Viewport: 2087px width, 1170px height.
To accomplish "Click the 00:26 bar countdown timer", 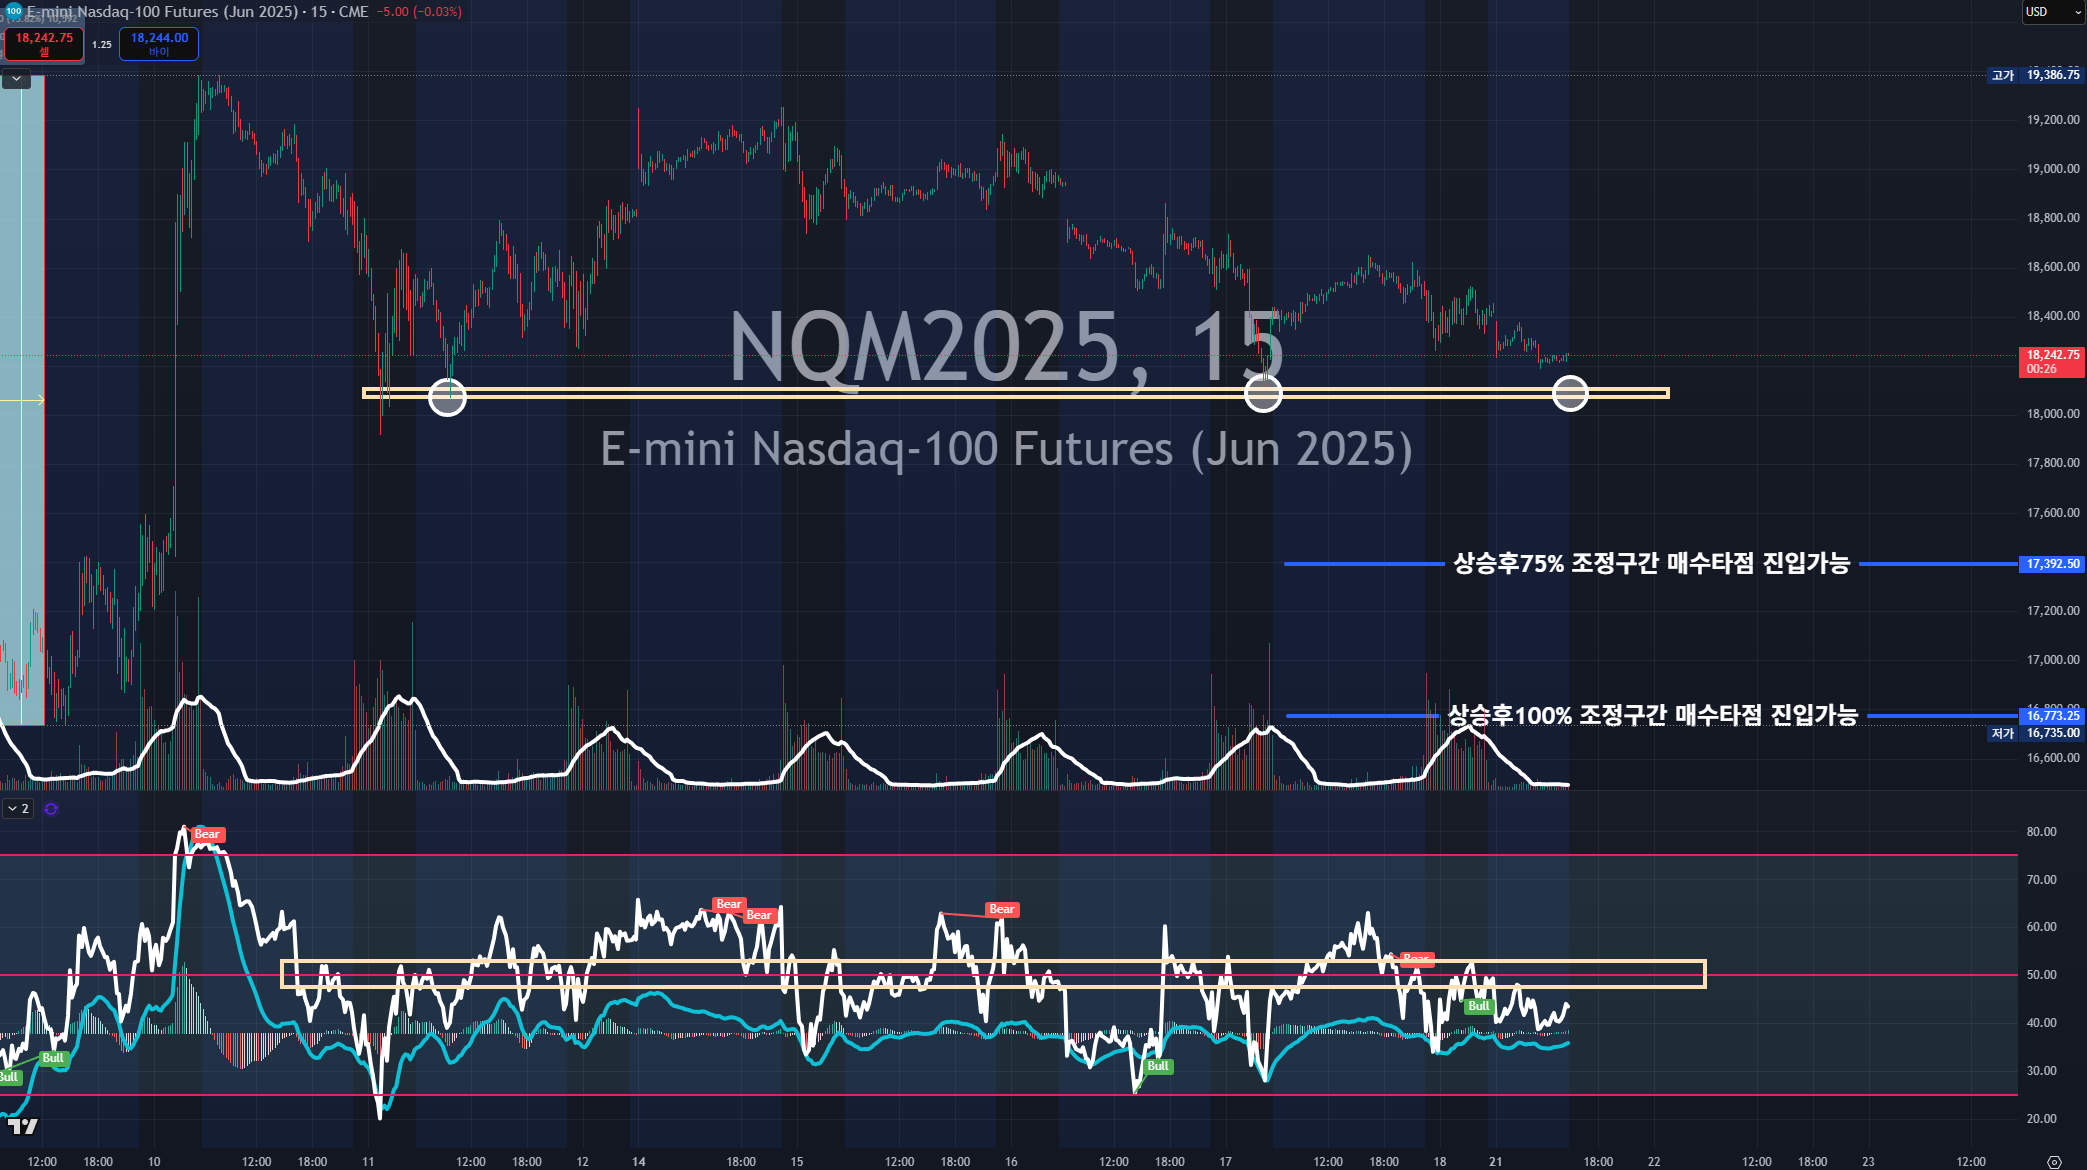I will coord(2042,369).
